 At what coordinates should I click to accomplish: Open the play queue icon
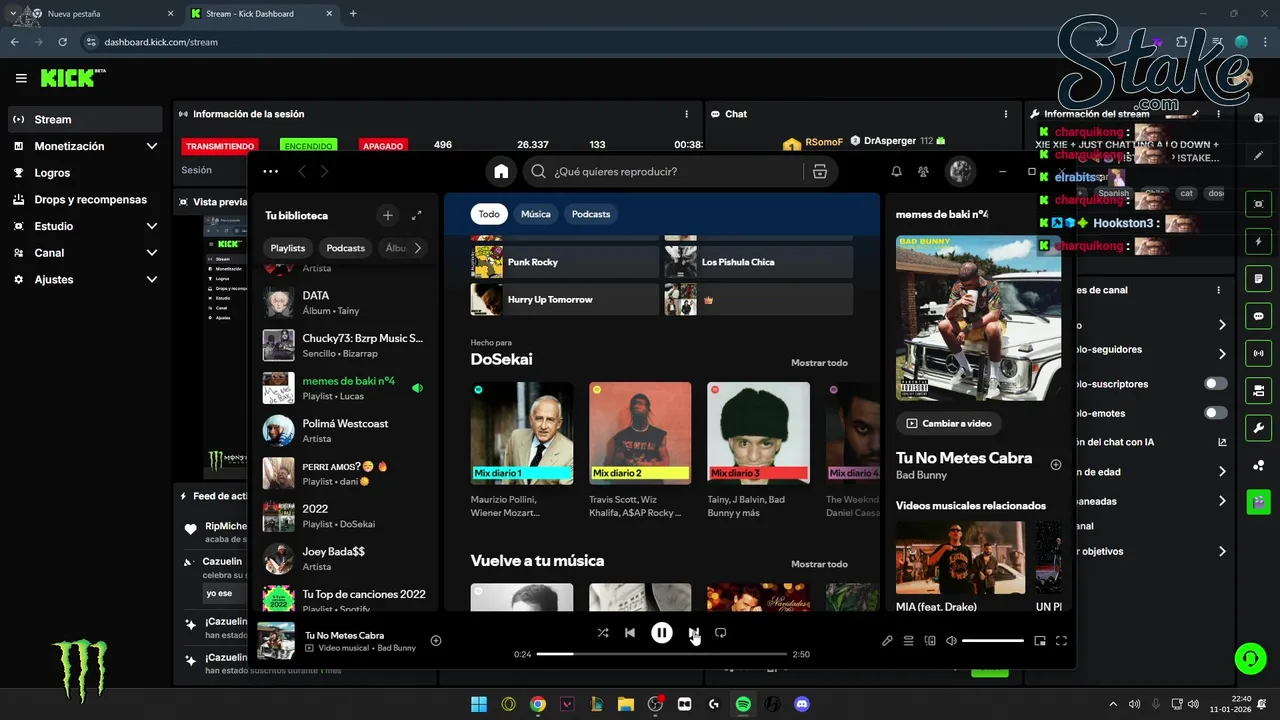[909, 641]
